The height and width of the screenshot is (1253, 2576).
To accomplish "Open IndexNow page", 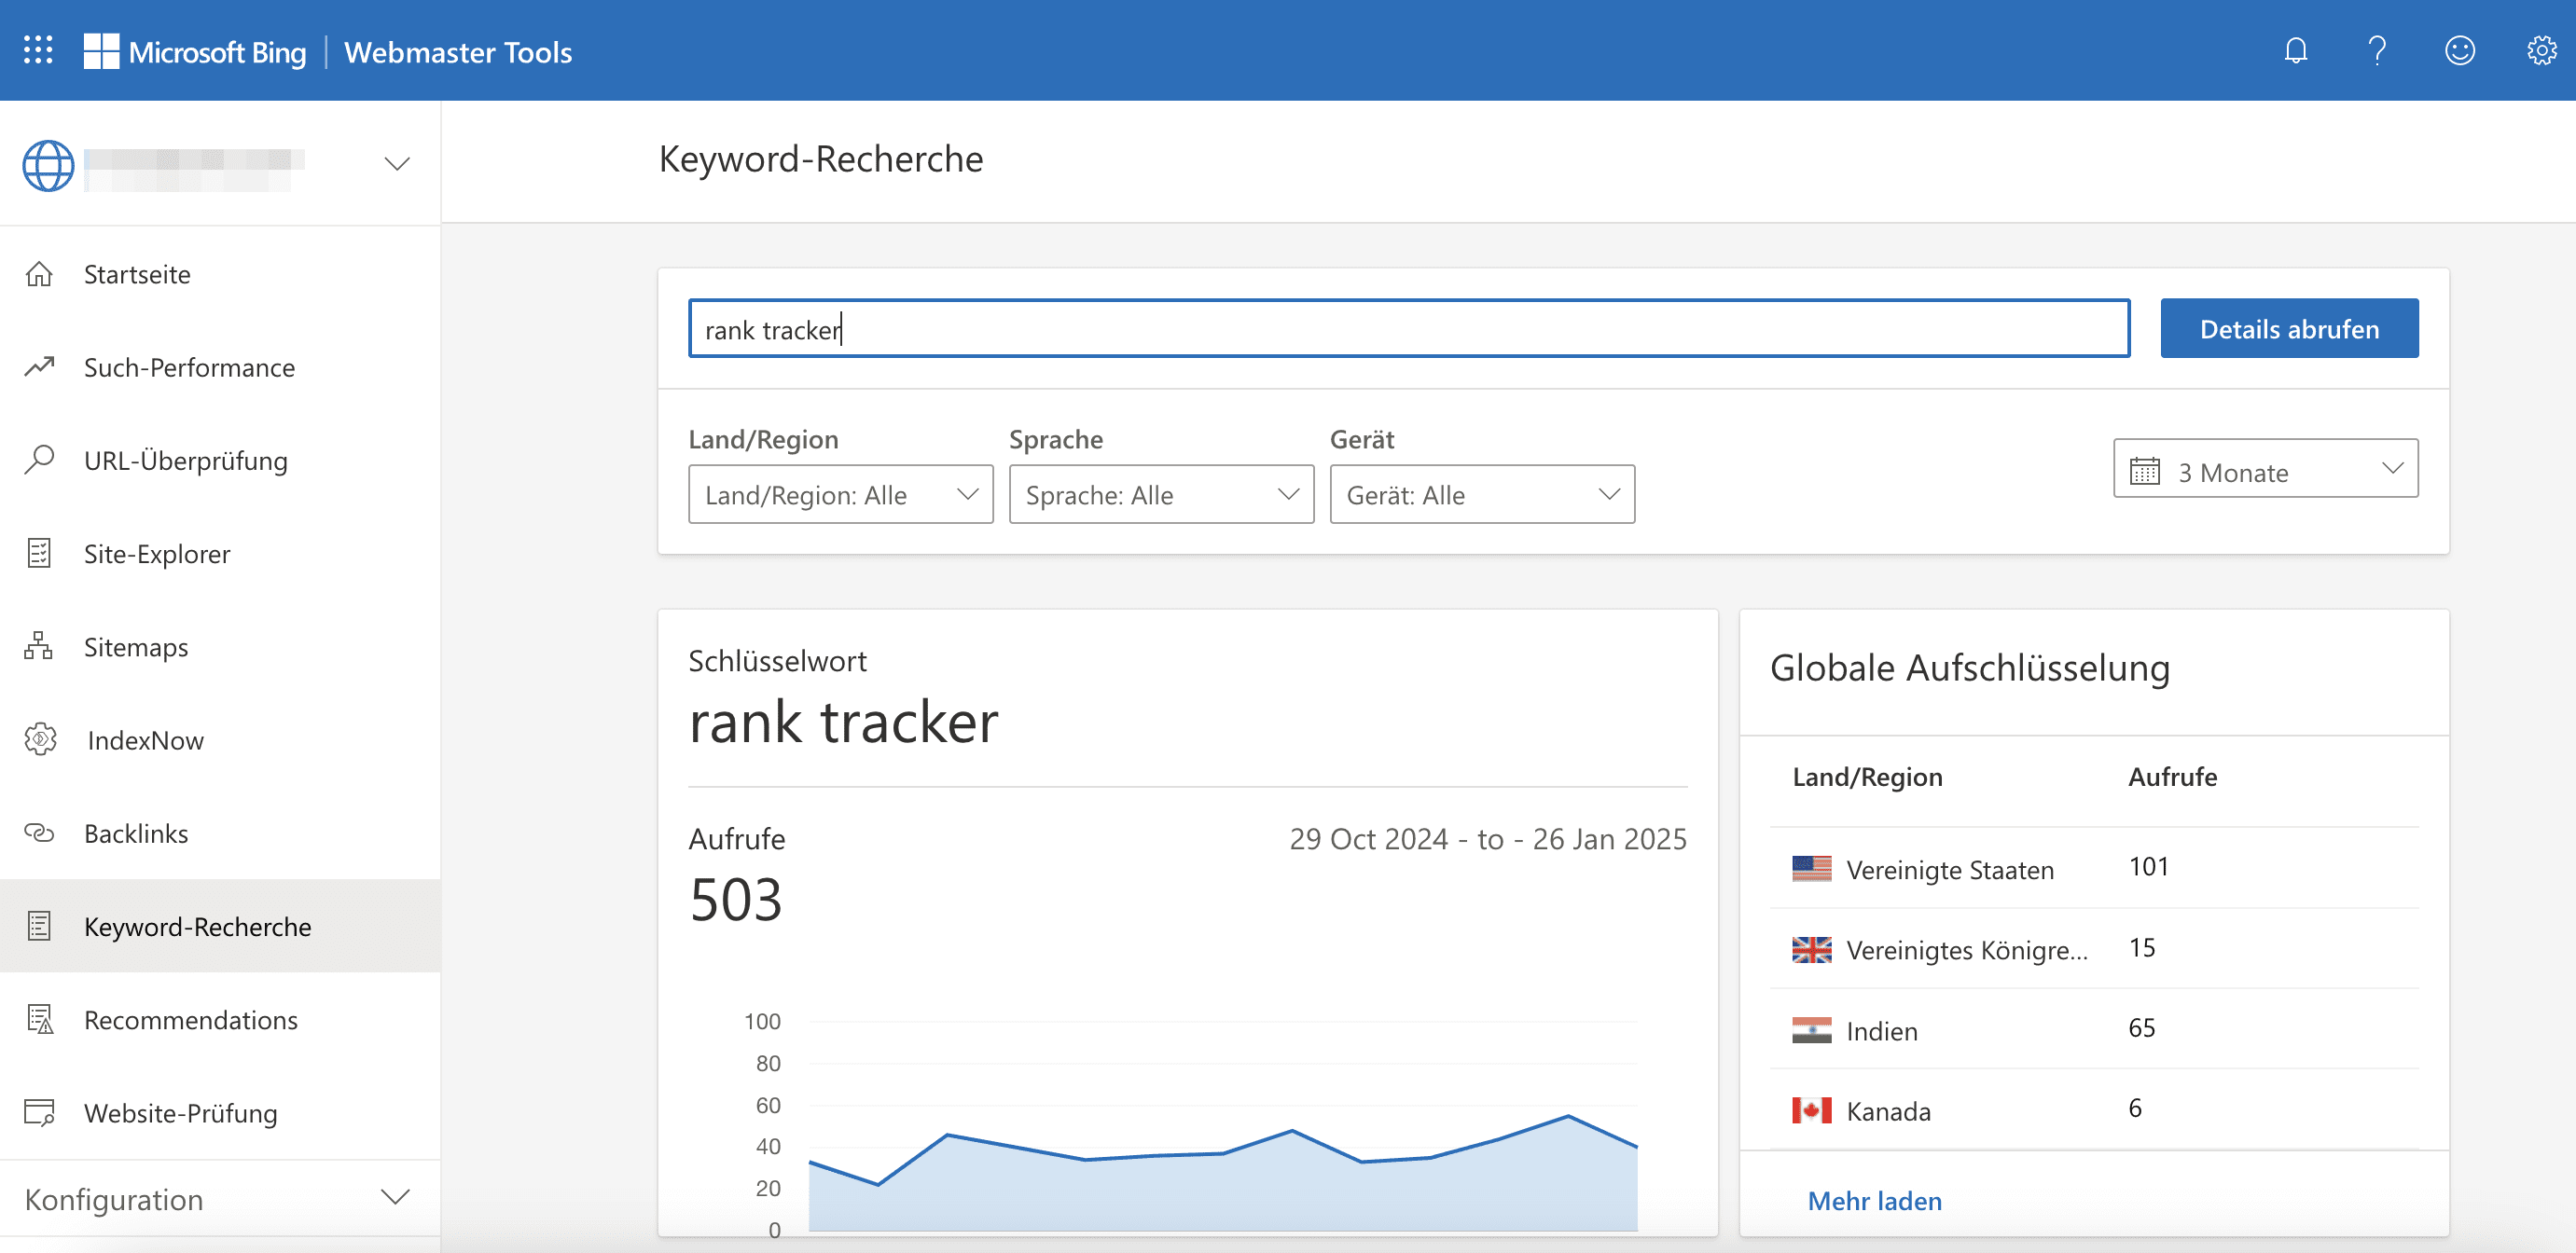I will (x=220, y=739).
